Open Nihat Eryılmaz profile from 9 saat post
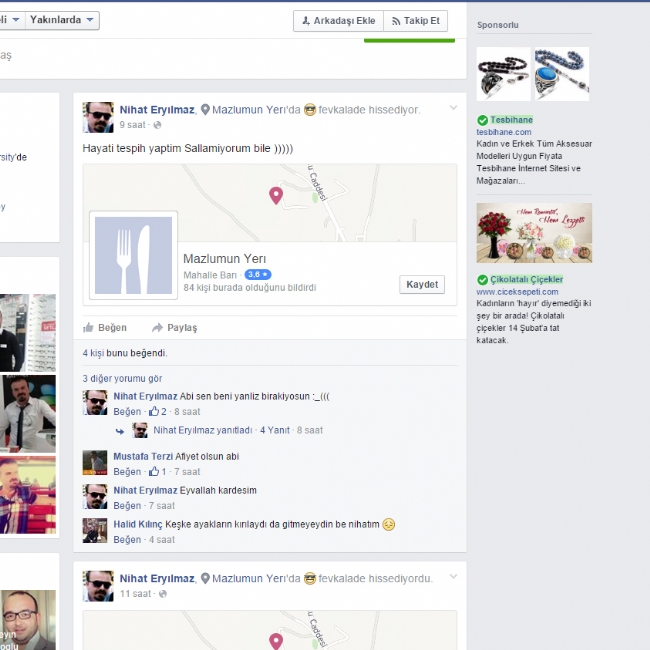The height and width of the screenshot is (650, 650). click(x=157, y=110)
